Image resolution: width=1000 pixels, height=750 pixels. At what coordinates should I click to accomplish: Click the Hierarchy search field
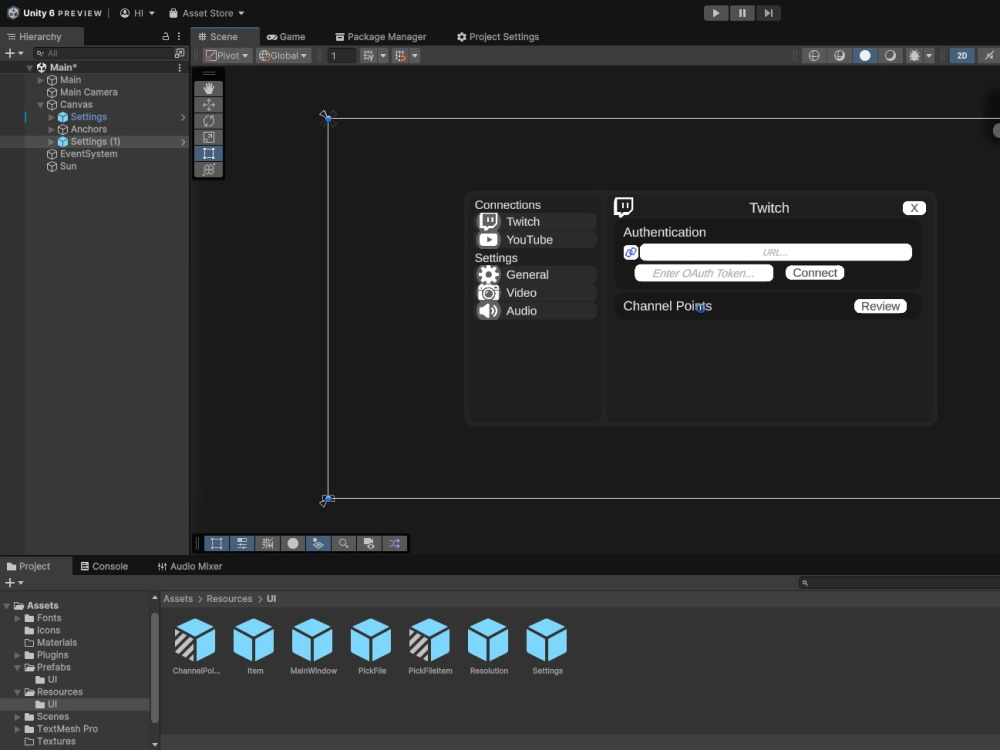point(104,53)
